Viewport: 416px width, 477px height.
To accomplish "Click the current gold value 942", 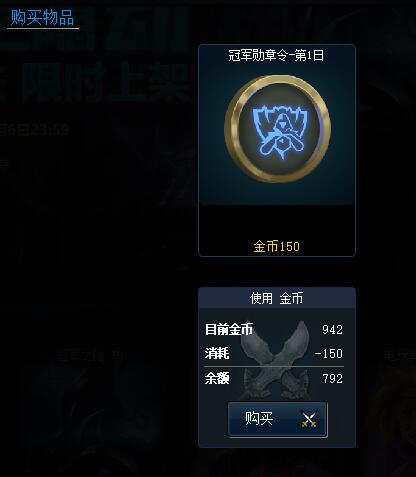I will click(332, 330).
